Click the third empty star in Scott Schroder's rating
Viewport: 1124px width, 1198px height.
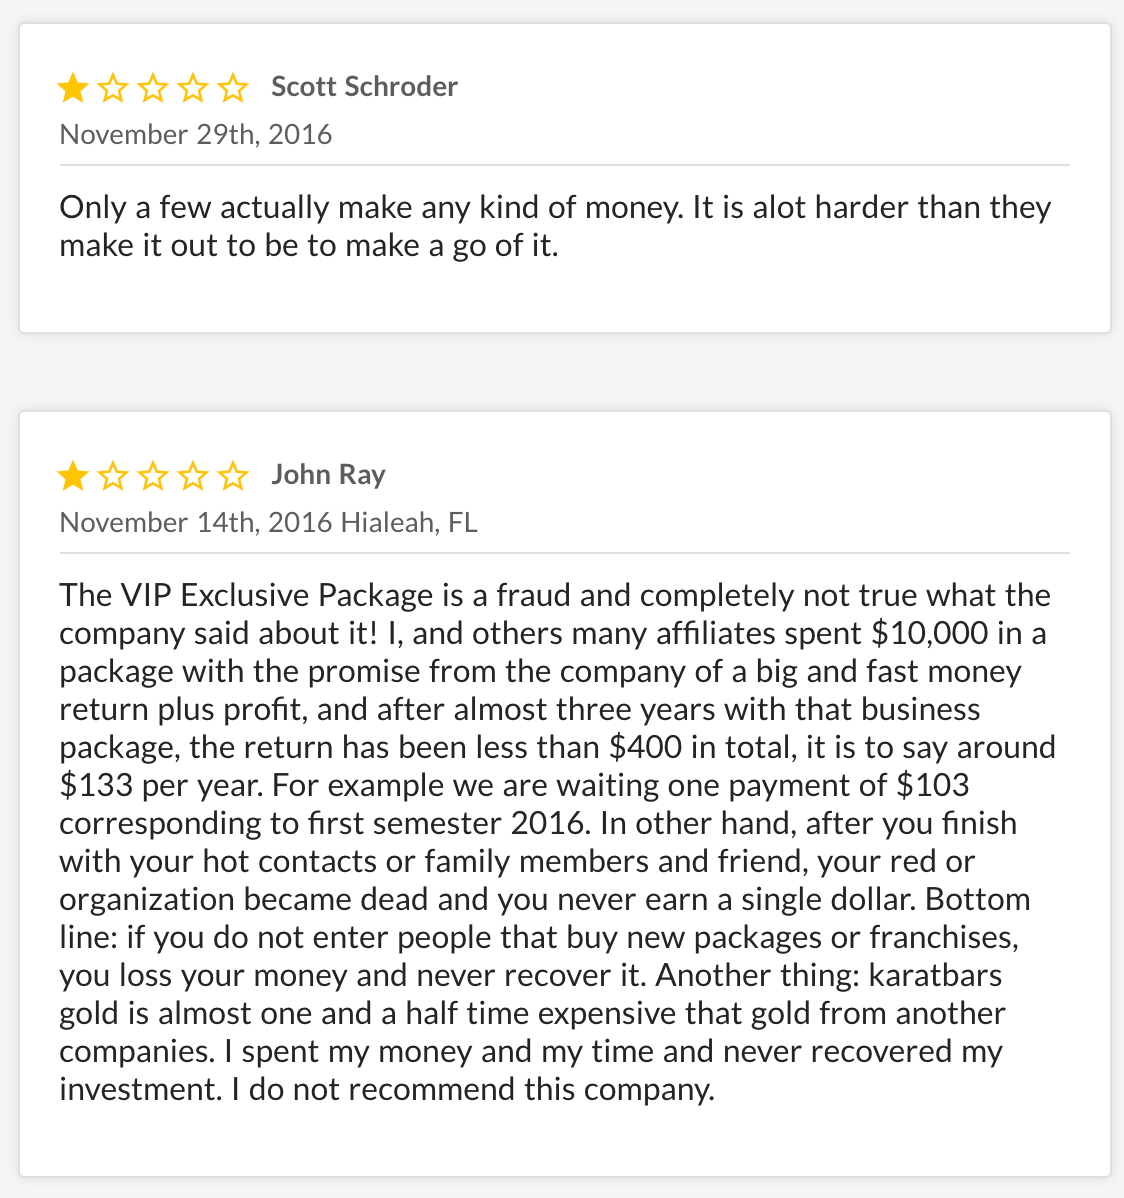click(153, 88)
